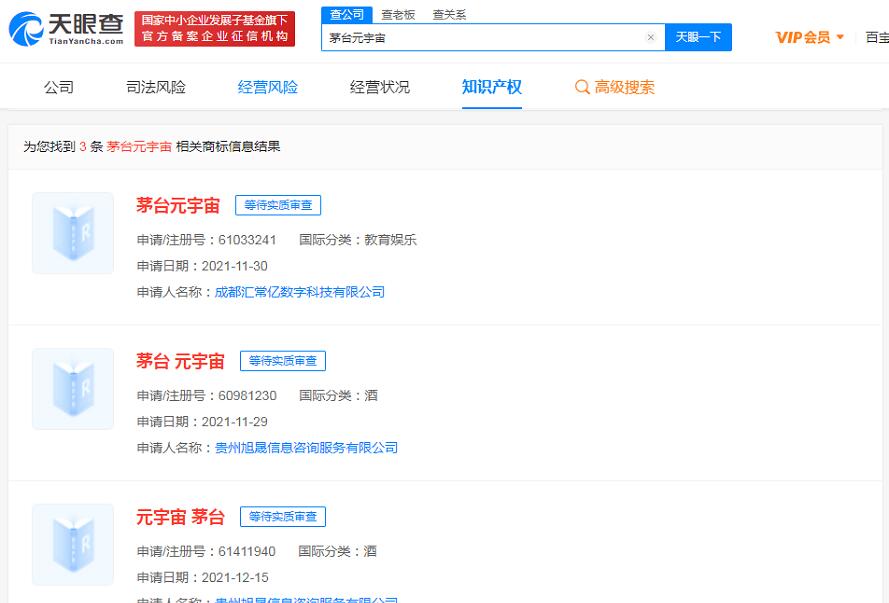Viewport: 889px width, 603px height.
Task: Switch to the 经营状况 tab
Action: (380, 87)
